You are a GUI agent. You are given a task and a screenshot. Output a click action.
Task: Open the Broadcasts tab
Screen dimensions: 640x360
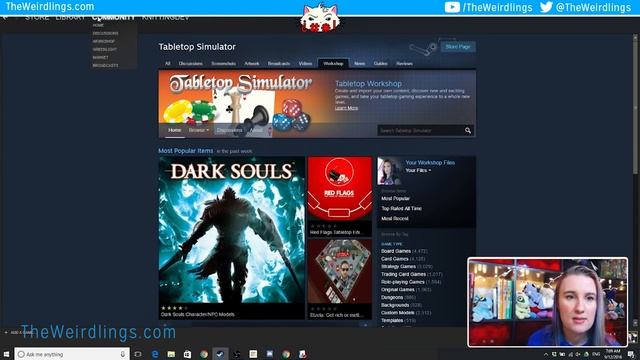point(279,63)
